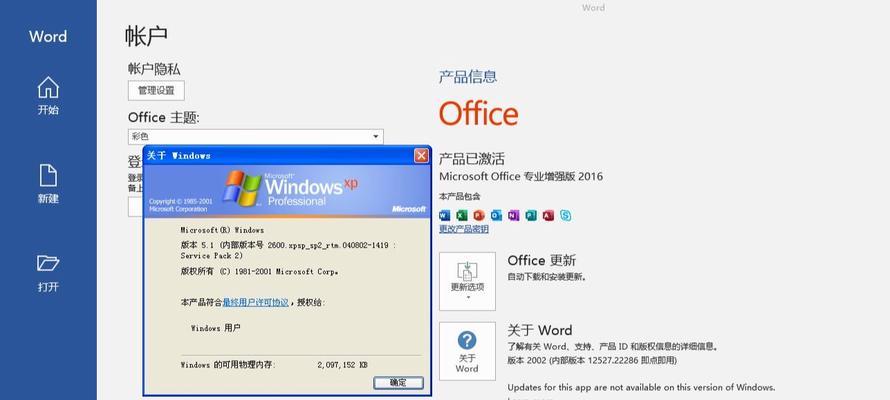Click the Access product icon
This screenshot has width=890, height=400.
click(x=548, y=215)
